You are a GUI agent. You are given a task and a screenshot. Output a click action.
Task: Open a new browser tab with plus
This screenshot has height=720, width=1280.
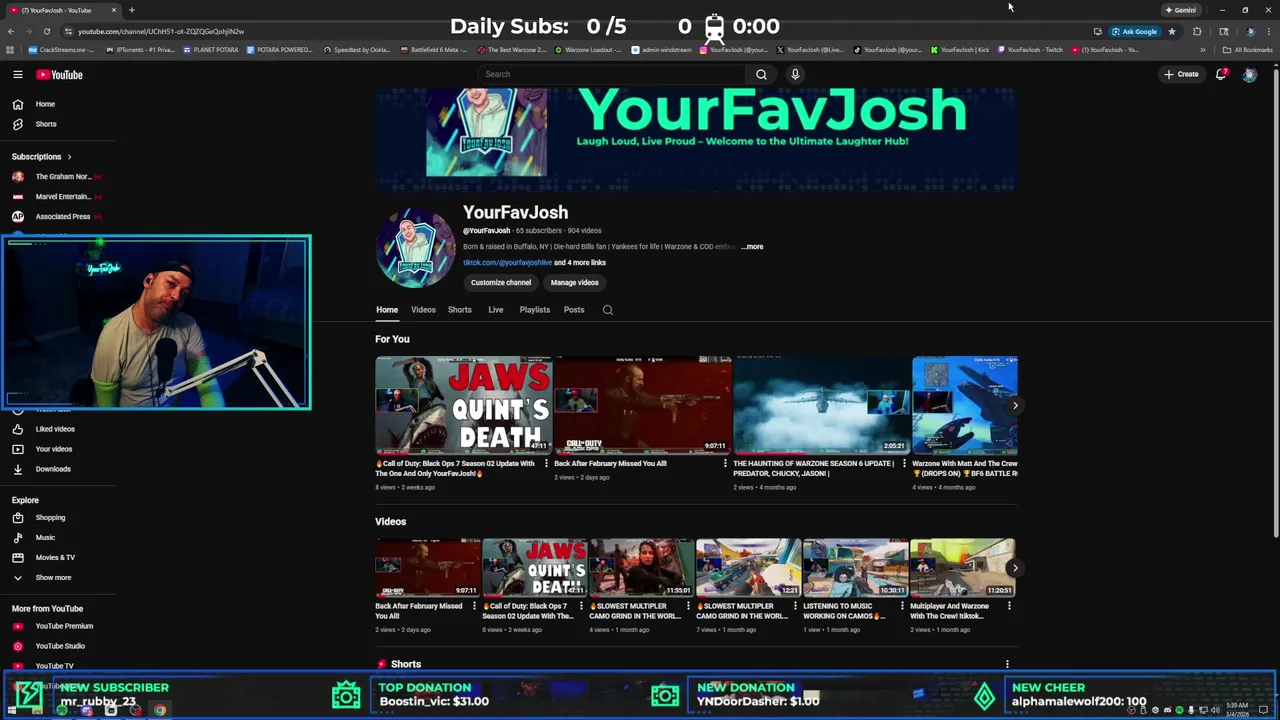point(131,10)
